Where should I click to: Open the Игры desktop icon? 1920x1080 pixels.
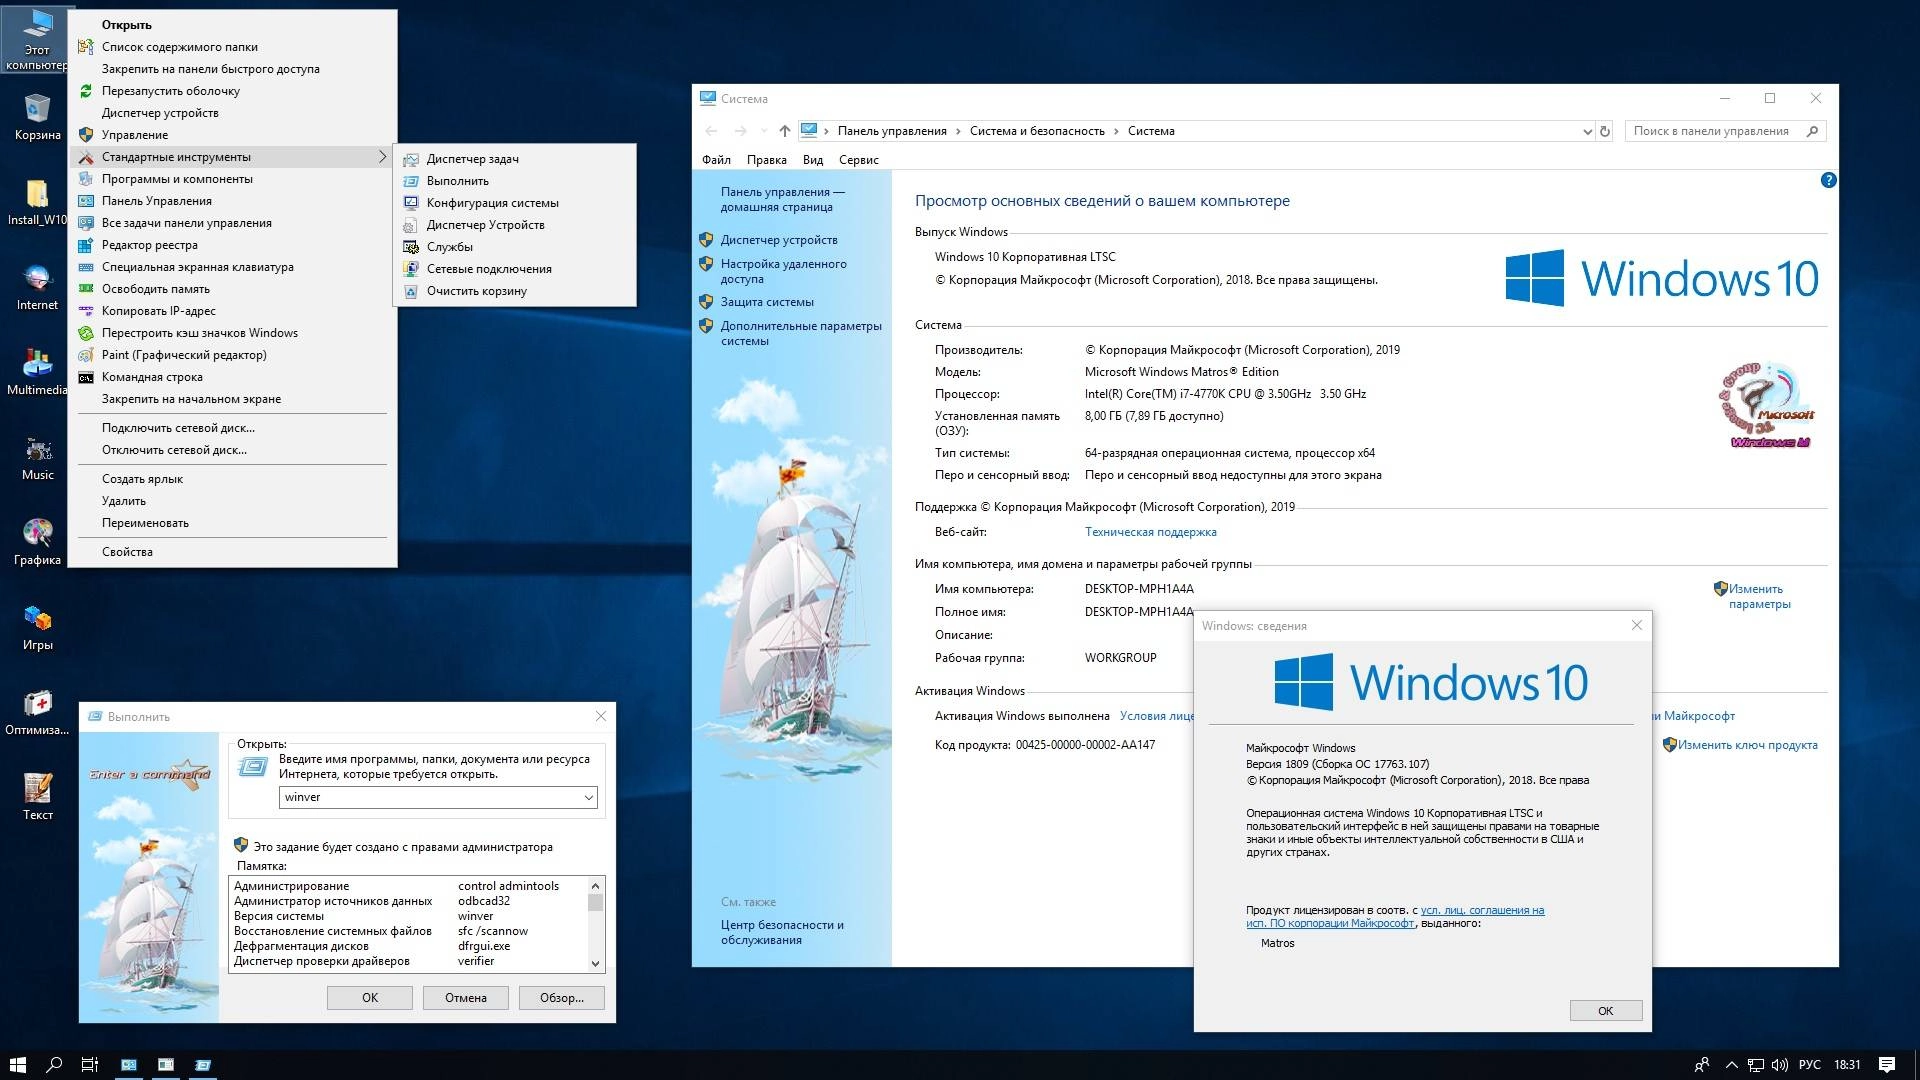pos(37,627)
